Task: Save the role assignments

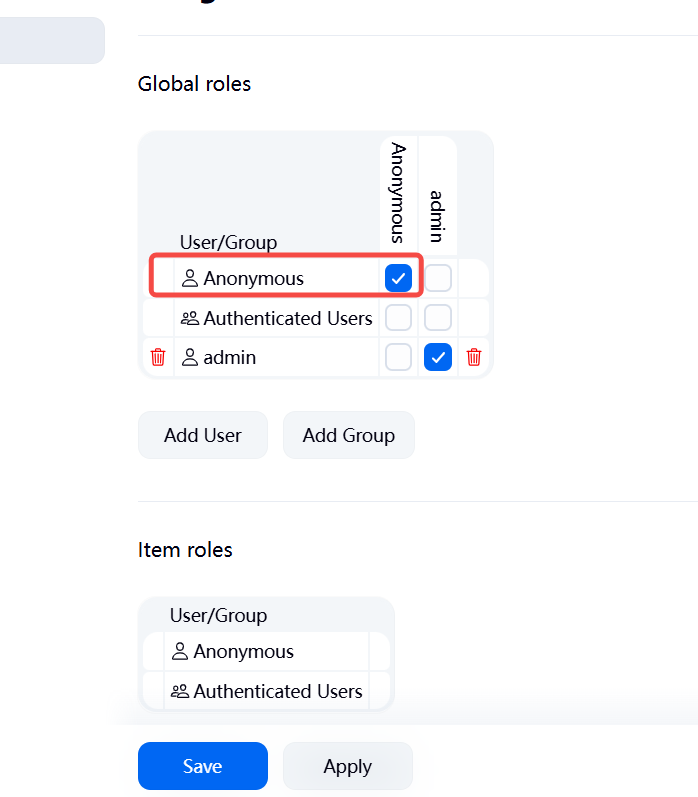Action: 203,766
